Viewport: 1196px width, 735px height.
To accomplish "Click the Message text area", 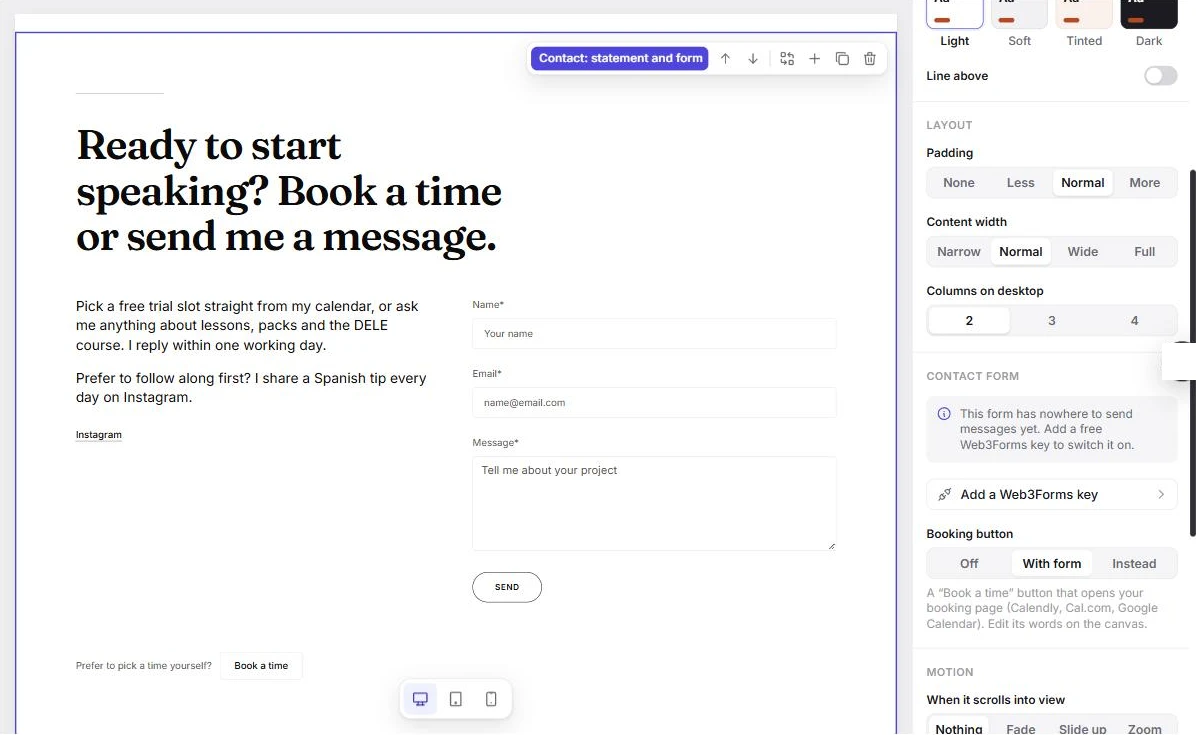I will [x=654, y=503].
